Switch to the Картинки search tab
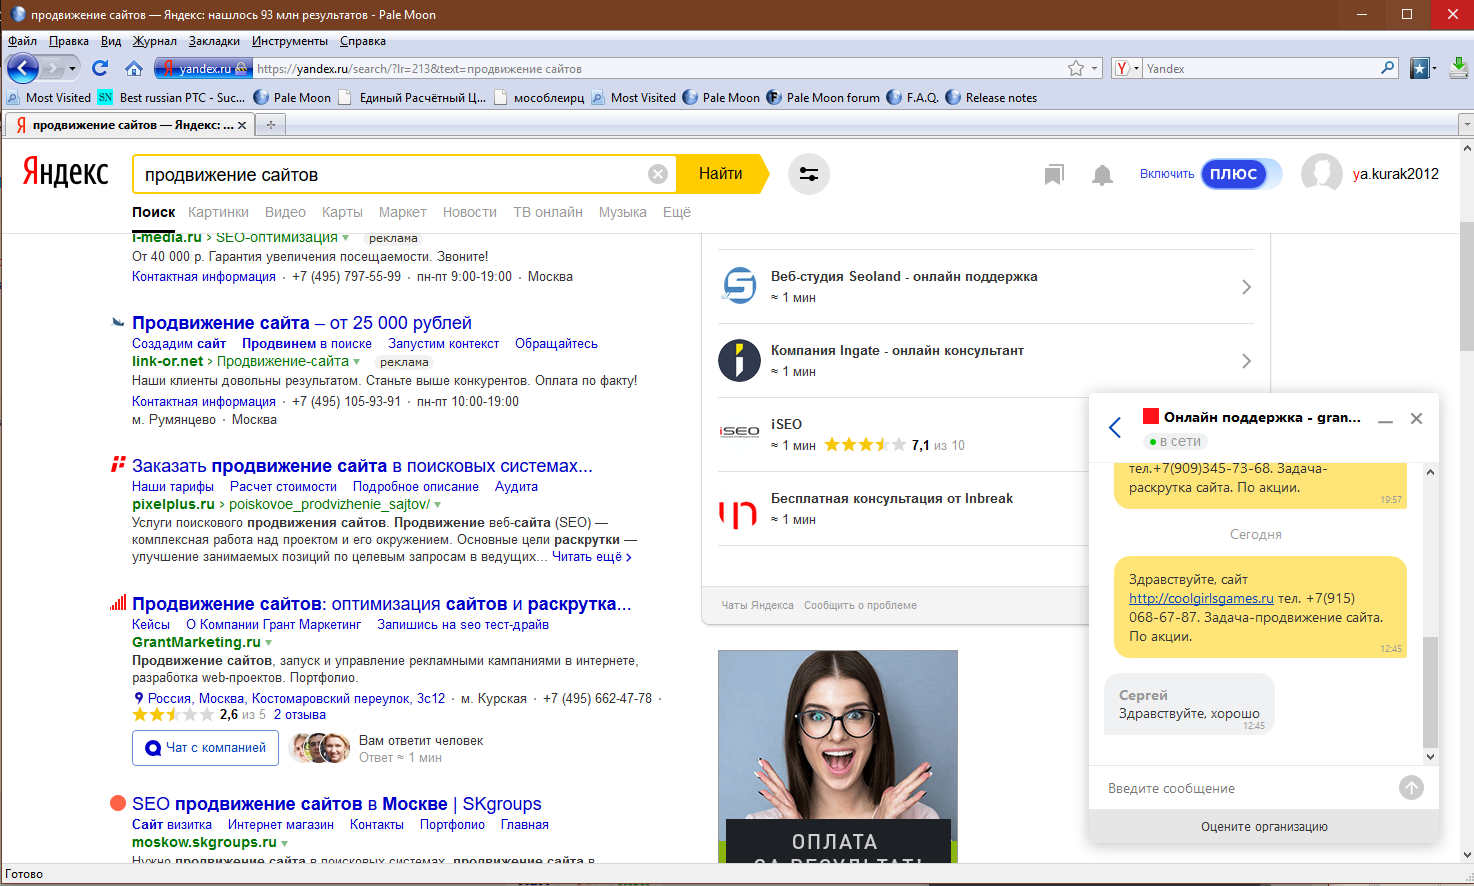Viewport: 1474px width, 886px height. [218, 212]
